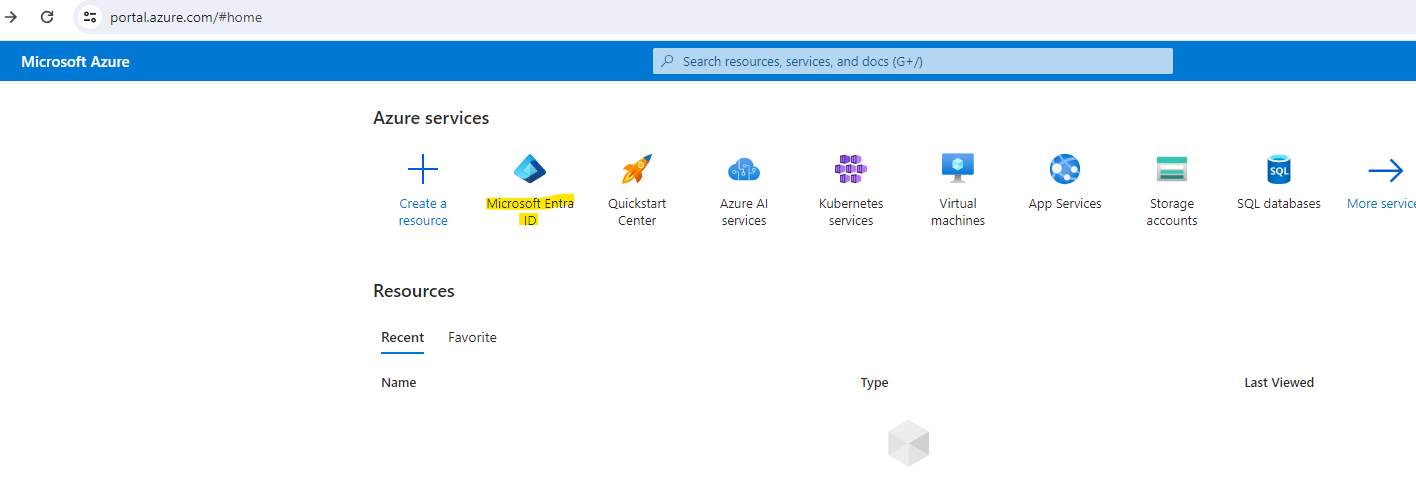This screenshot has width=1416, height=478.
Task: Reload the page with the browser refresh button
Action: pos(46,17)
